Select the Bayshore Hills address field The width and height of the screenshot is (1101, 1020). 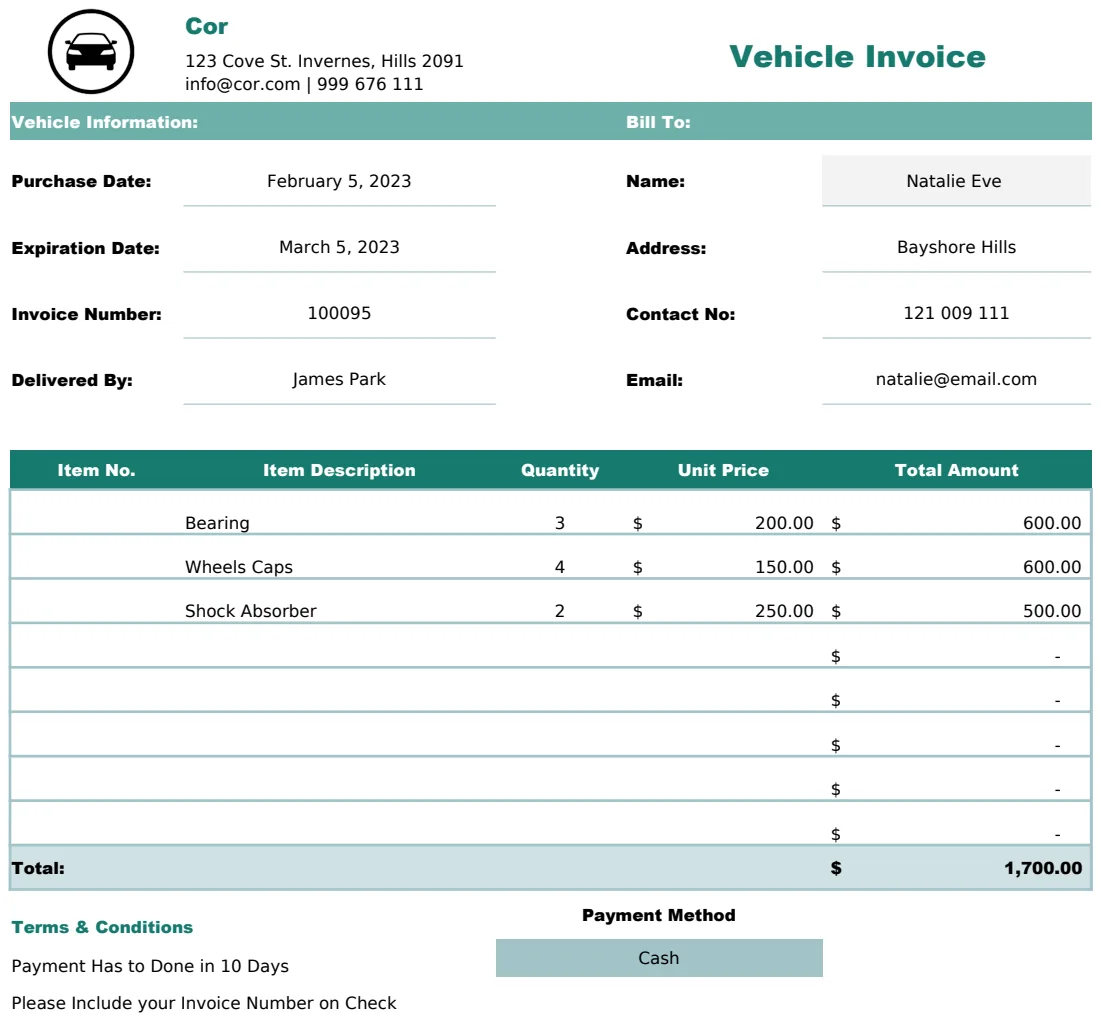[x=956, y=247]
